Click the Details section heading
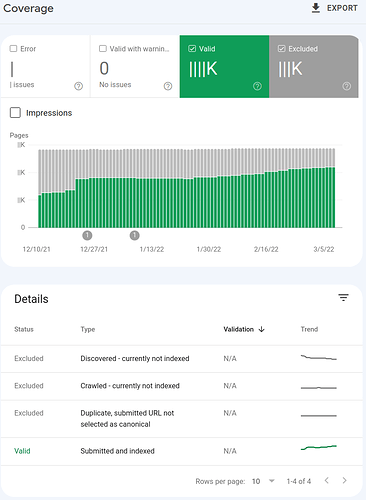Image resolution: width=366 pixels, height=500 pixels. click(31, 299)
